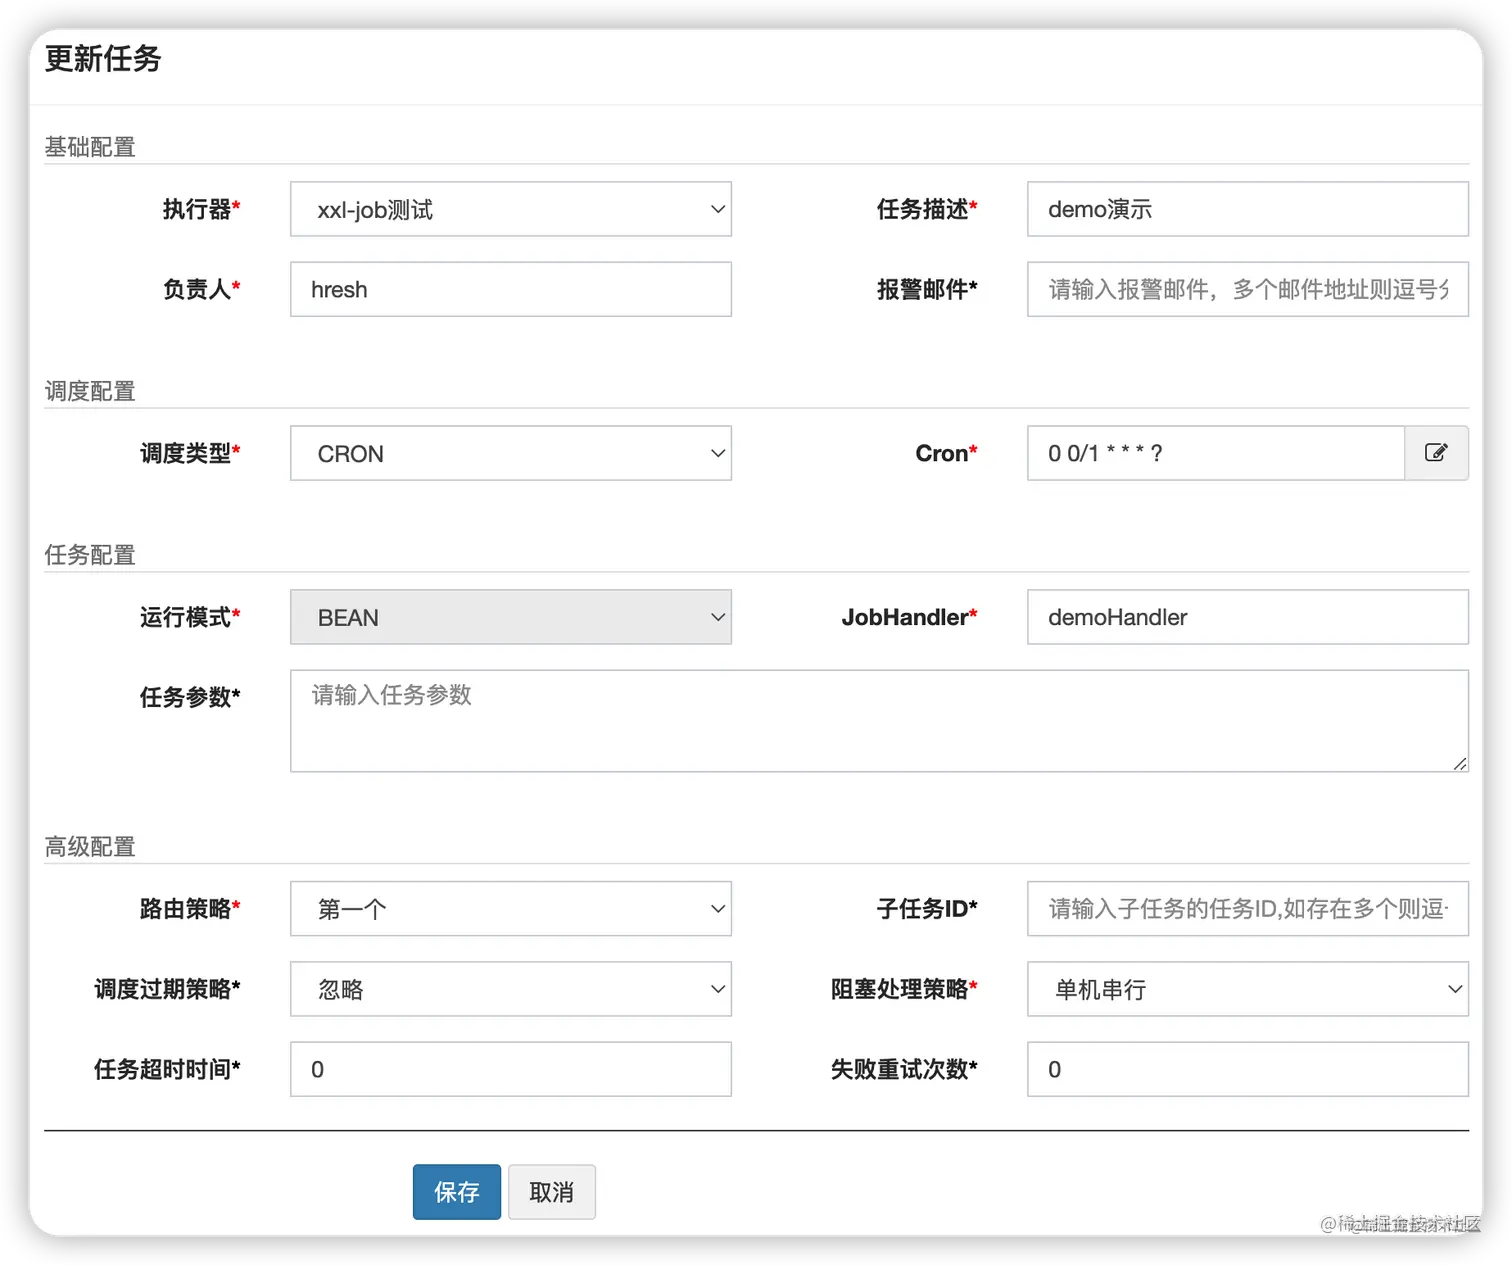Click the 调度配置 section heading
The width and height of the screenshot is (1512, 1265).
(x=90, y=391)
